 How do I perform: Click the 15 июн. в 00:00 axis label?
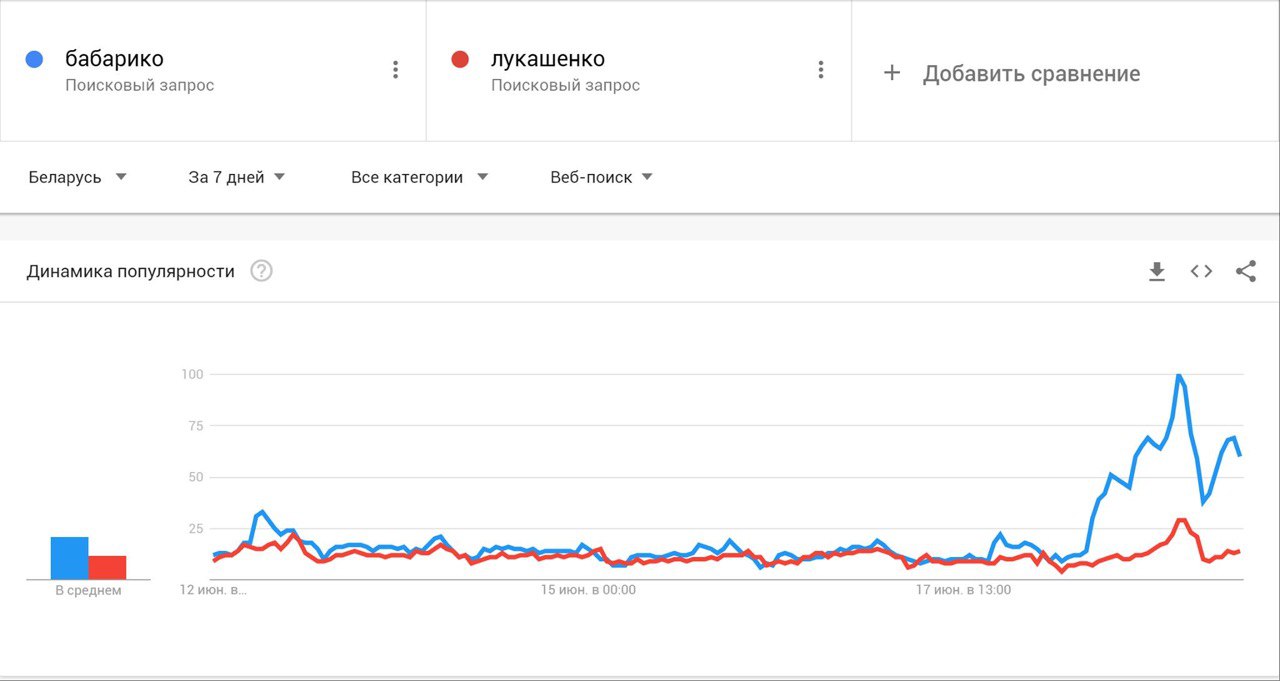pos(588,590)
